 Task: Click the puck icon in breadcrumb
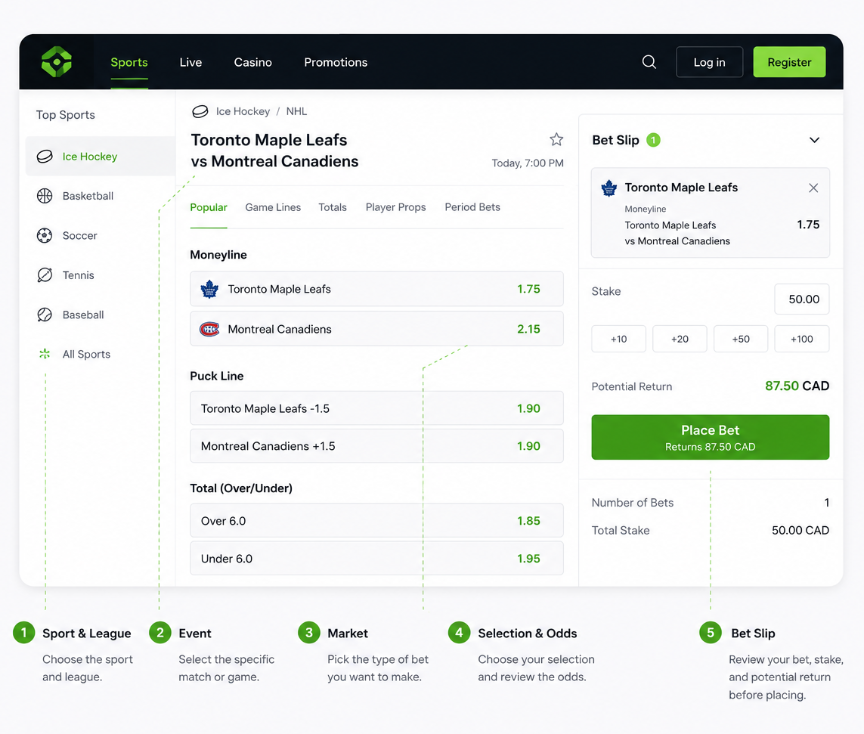[x=200, y=111]
